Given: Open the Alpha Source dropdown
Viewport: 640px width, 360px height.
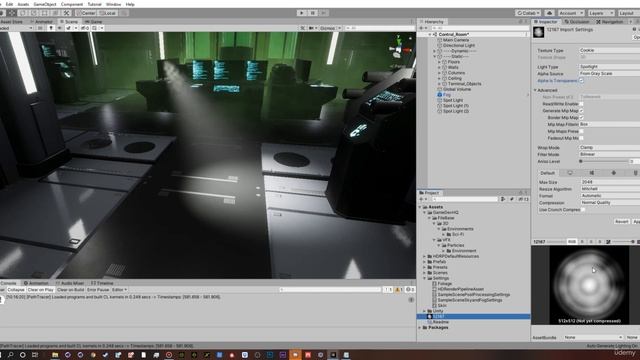Looking at the screenshot, I should [x=609, y=73].
